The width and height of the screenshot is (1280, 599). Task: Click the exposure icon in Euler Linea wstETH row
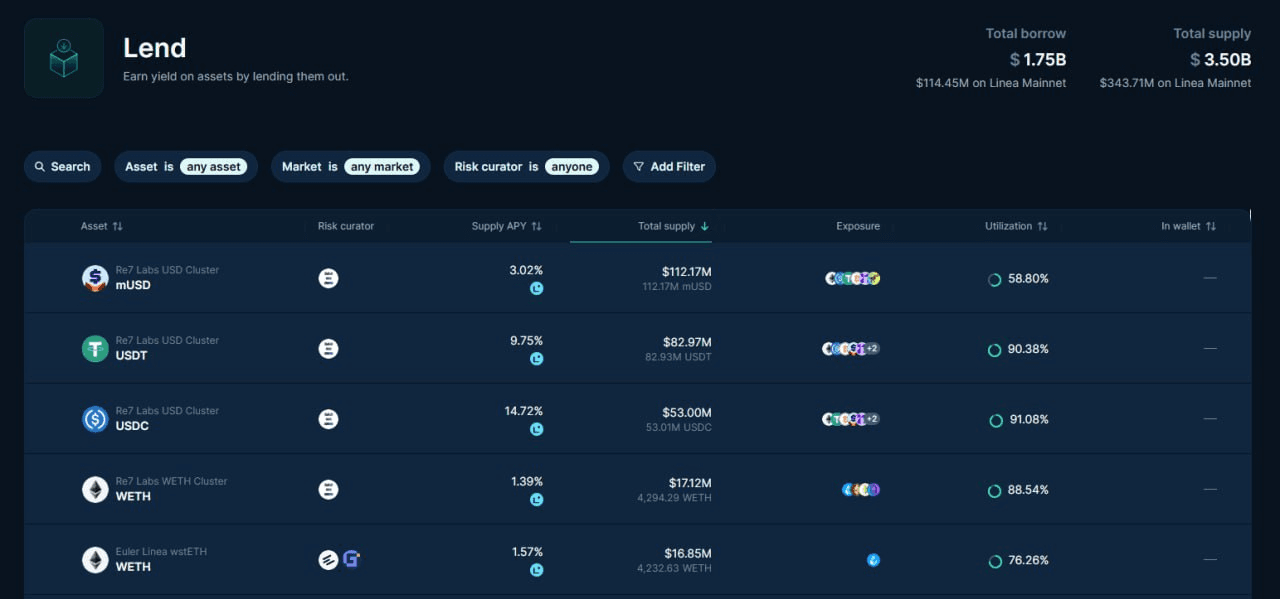point(873,560)
